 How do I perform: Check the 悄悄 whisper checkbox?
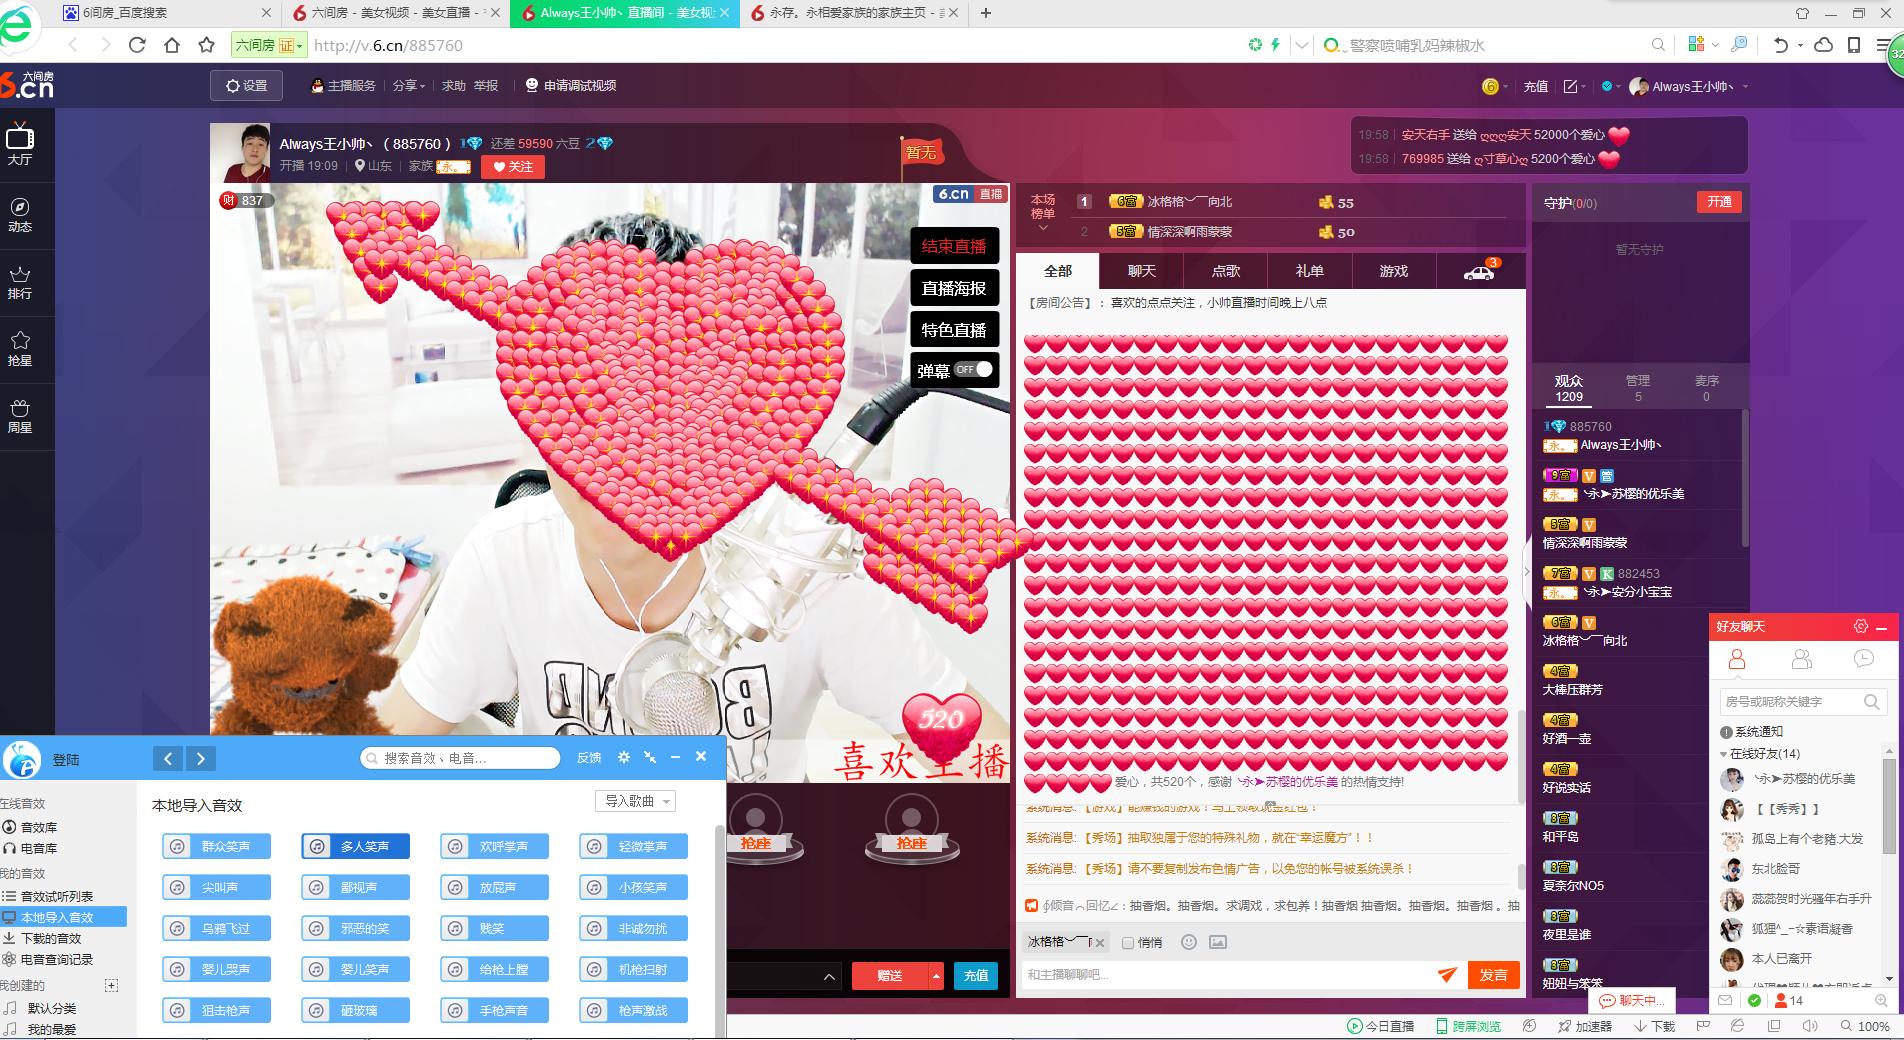point(1128,942)
